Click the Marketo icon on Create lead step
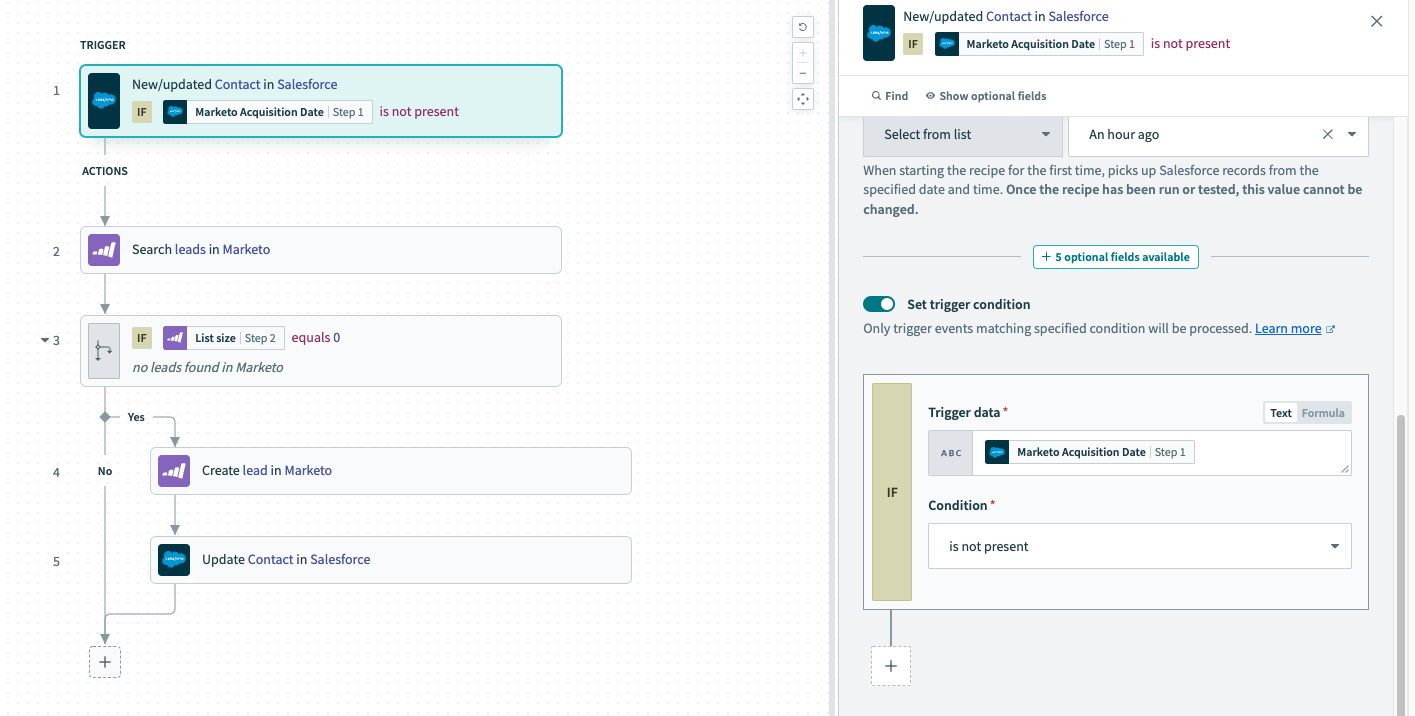 click(x=174, y=471)
